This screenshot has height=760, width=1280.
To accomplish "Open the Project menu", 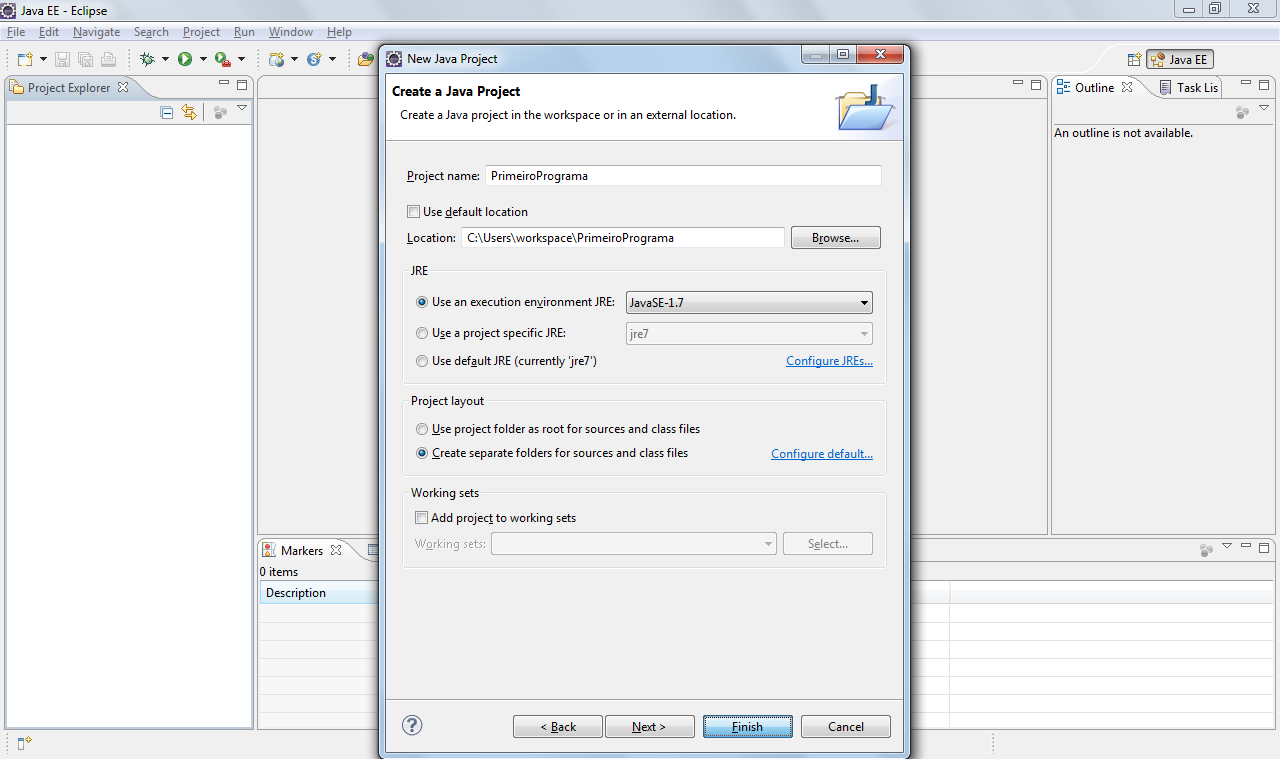I will [201, 32].
